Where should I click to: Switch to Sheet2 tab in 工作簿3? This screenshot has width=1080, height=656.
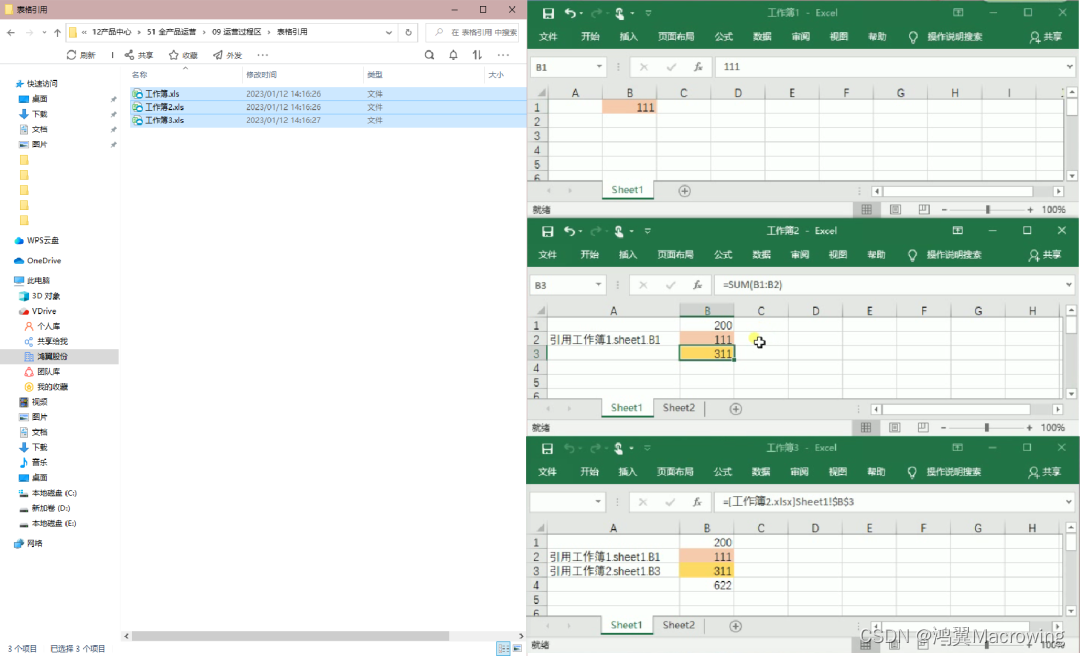click(x=679, y=625)
